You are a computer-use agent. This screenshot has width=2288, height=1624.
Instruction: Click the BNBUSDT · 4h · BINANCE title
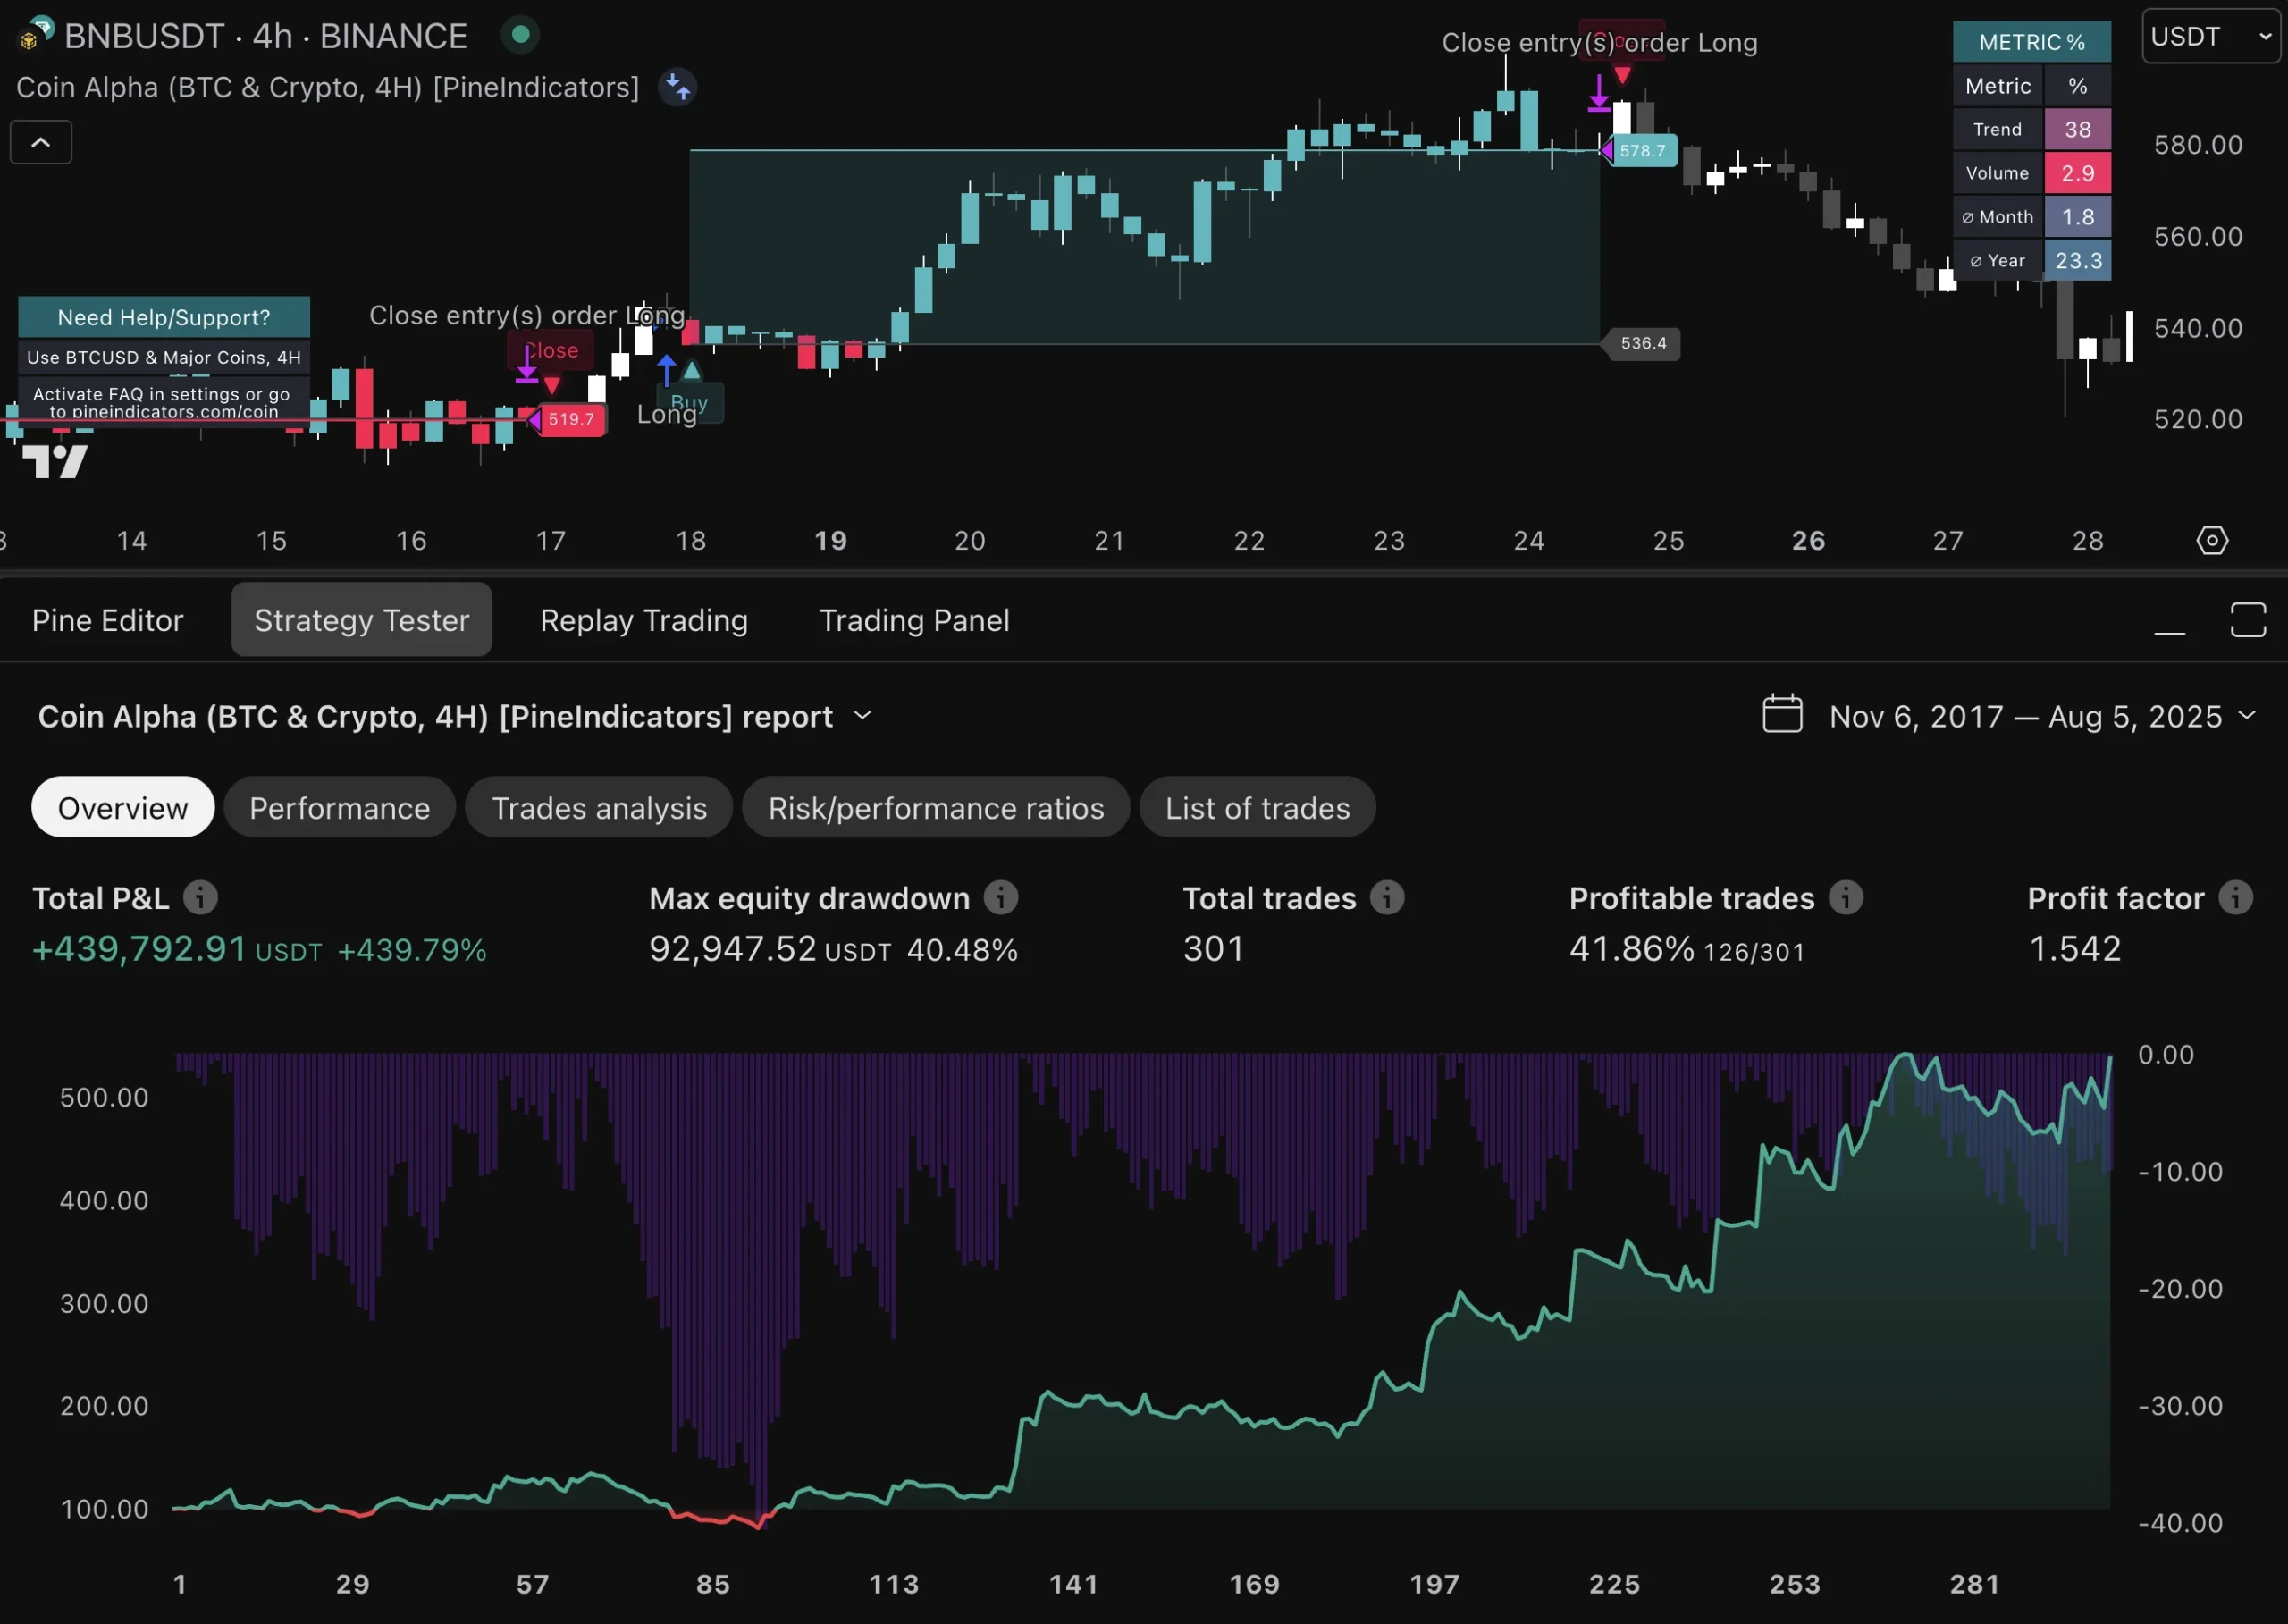(266, 36)
